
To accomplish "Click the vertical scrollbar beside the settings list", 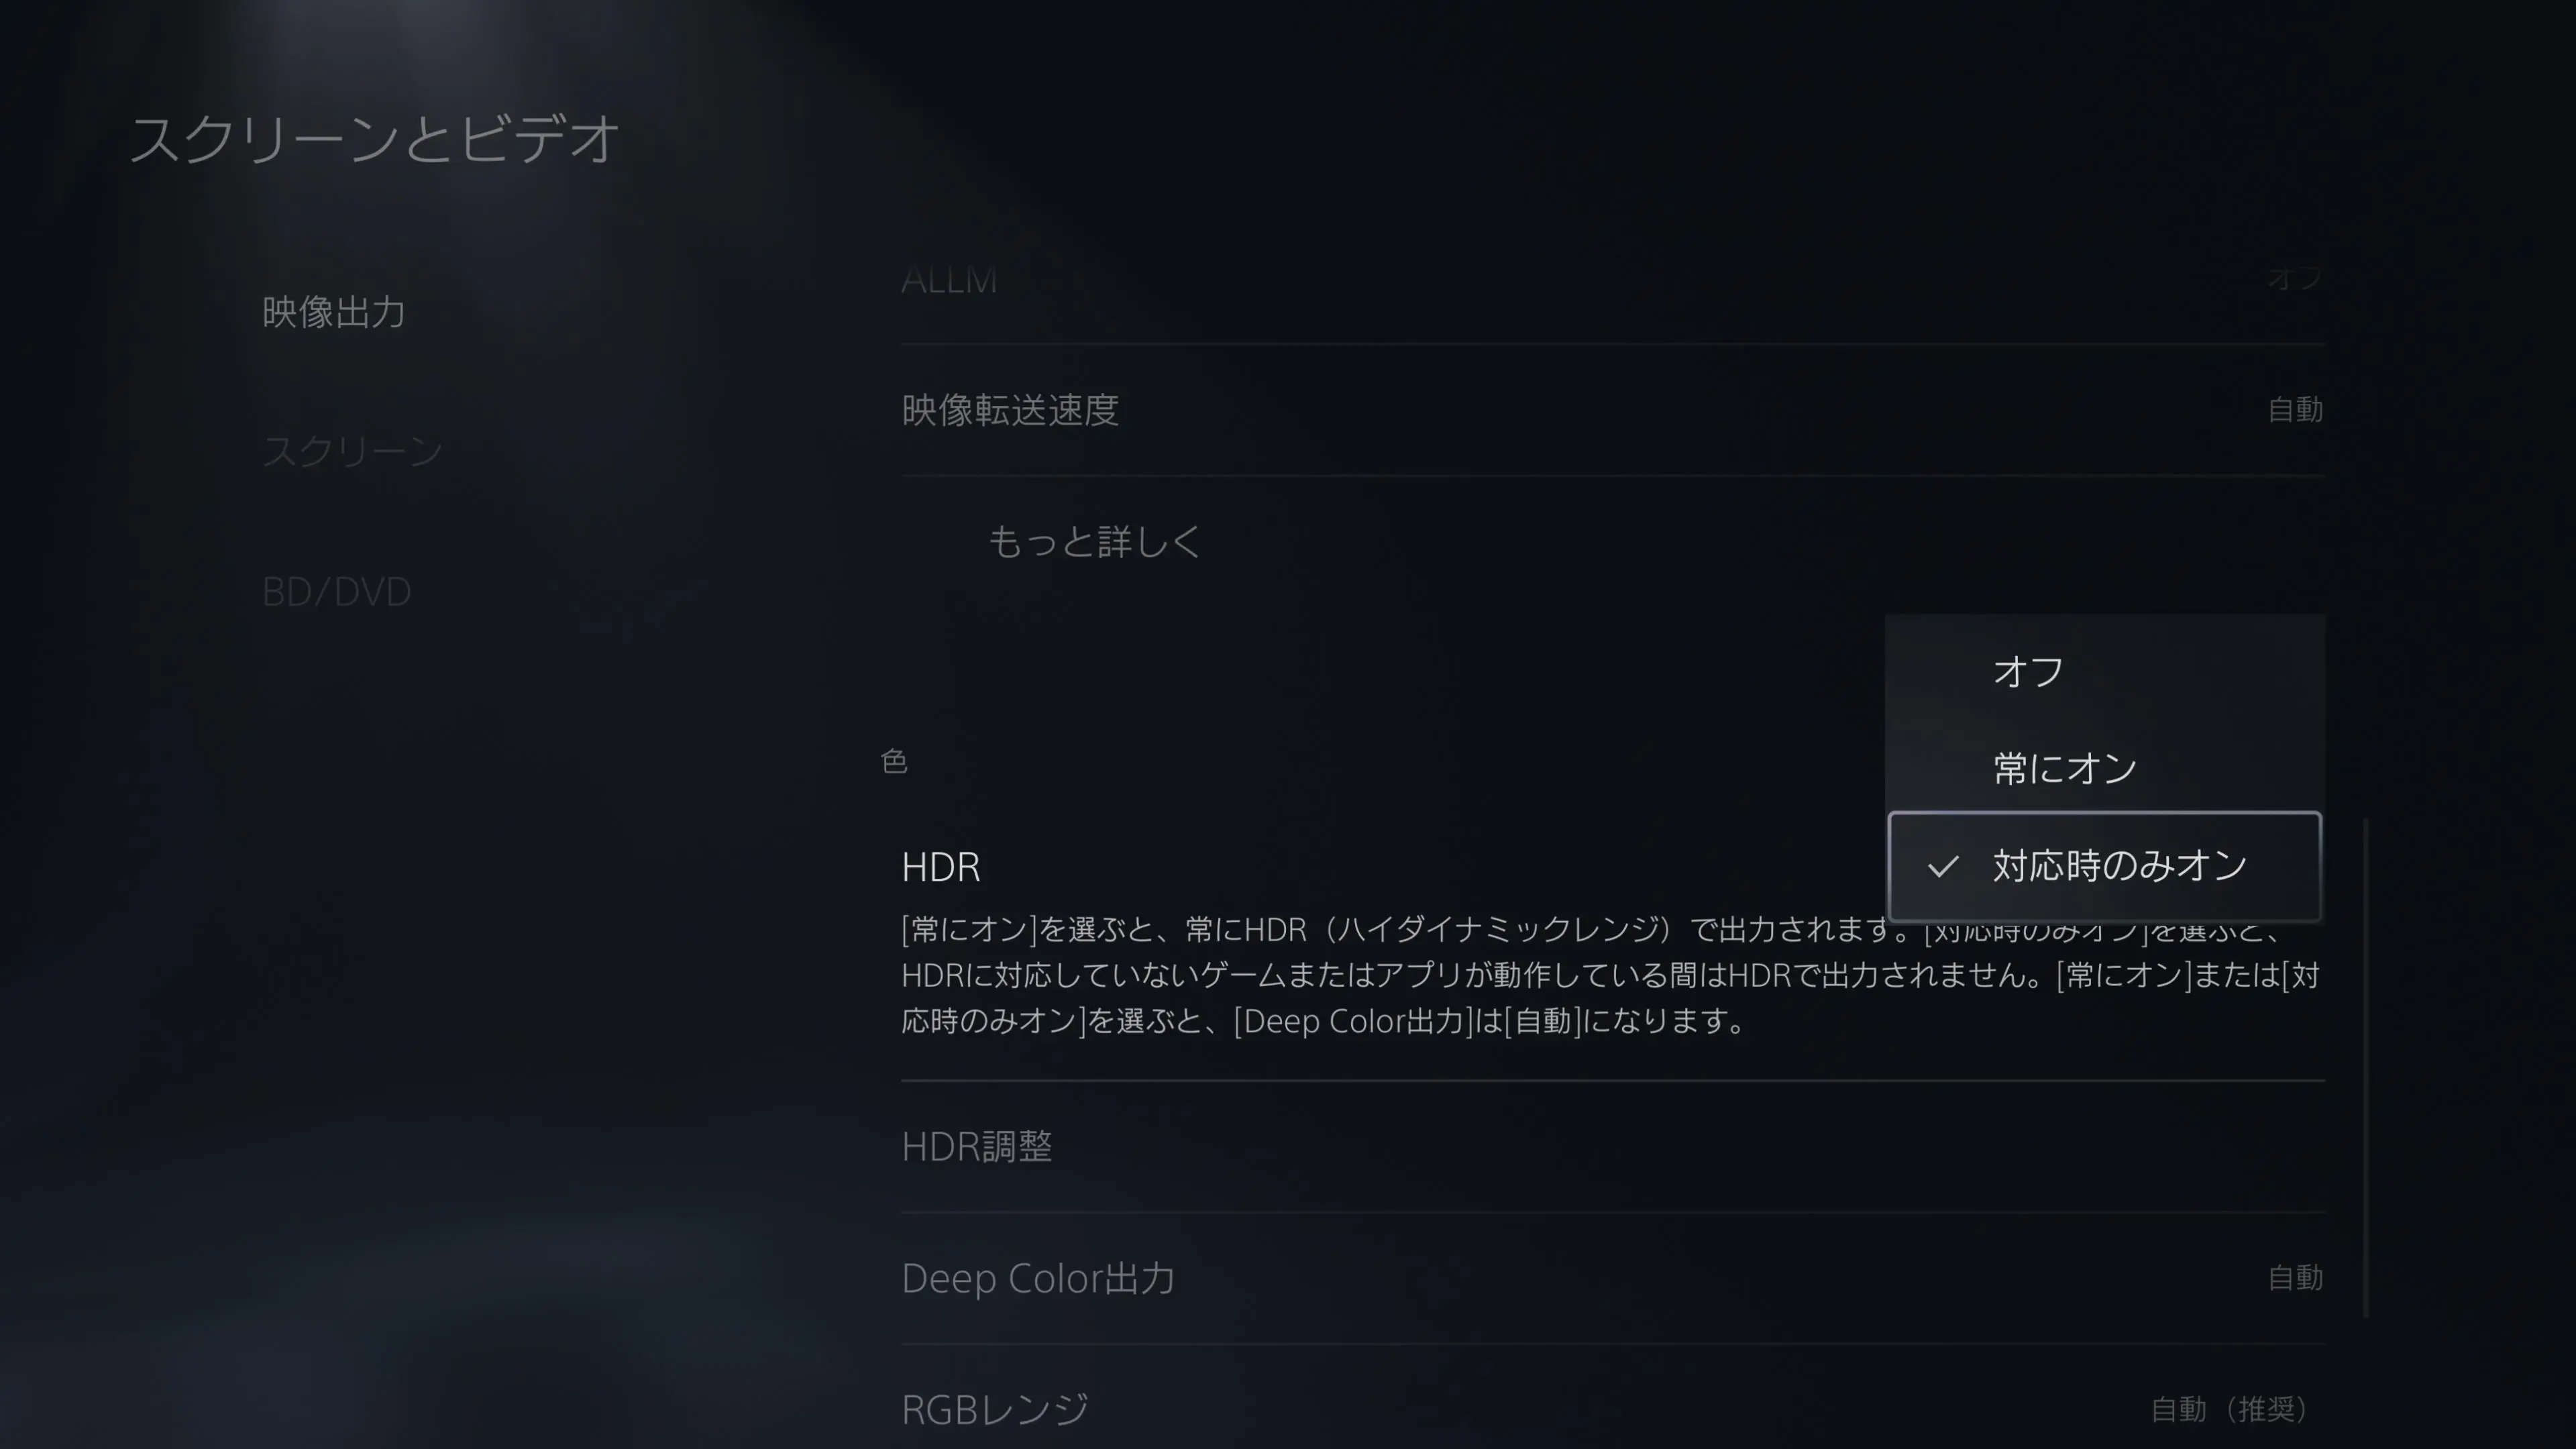I will click(2366, 1068).
